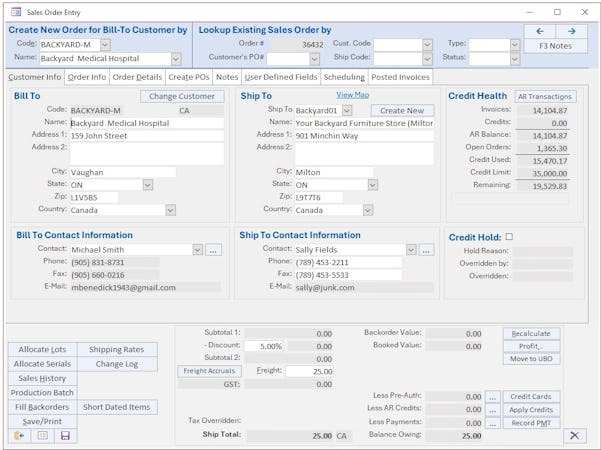Expand the Bill To State dropdown
Image resolution: width=601 pixels, height=450 pixels.
pyautogui.click(x=148, y=185)
